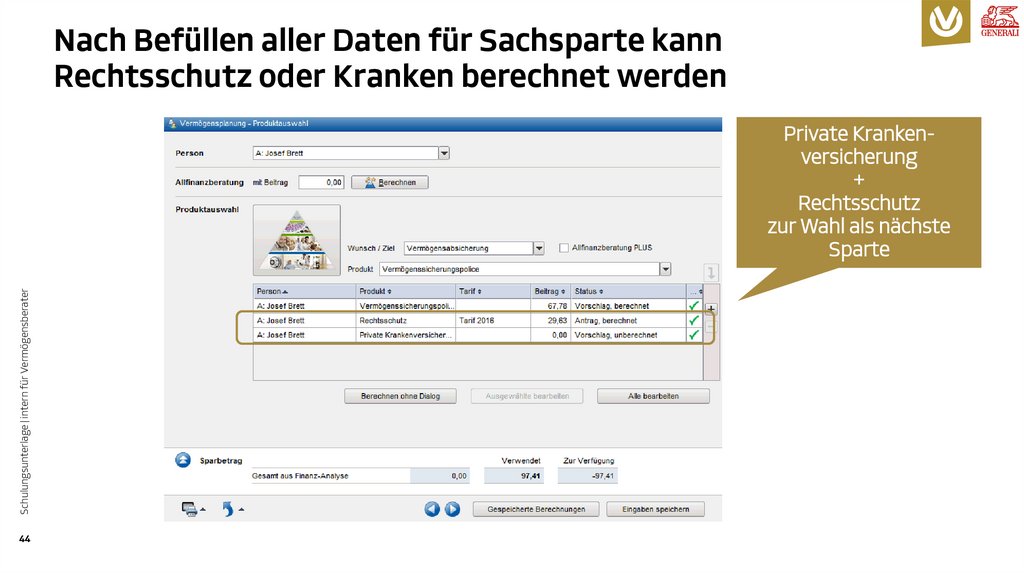The height and width of the screenshot is (574, 1024).
Task: Click green checkmark in Vermögenssicherungspolice row
Action: [x=694, y=306]
